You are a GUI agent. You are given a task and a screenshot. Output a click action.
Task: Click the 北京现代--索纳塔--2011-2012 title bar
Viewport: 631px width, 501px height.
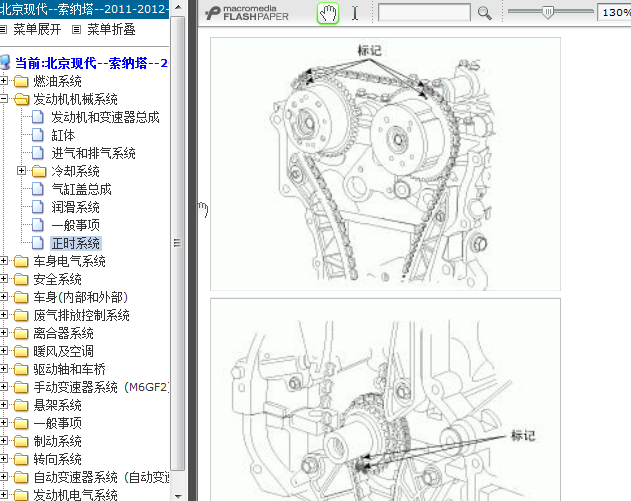tap(85, 9)
